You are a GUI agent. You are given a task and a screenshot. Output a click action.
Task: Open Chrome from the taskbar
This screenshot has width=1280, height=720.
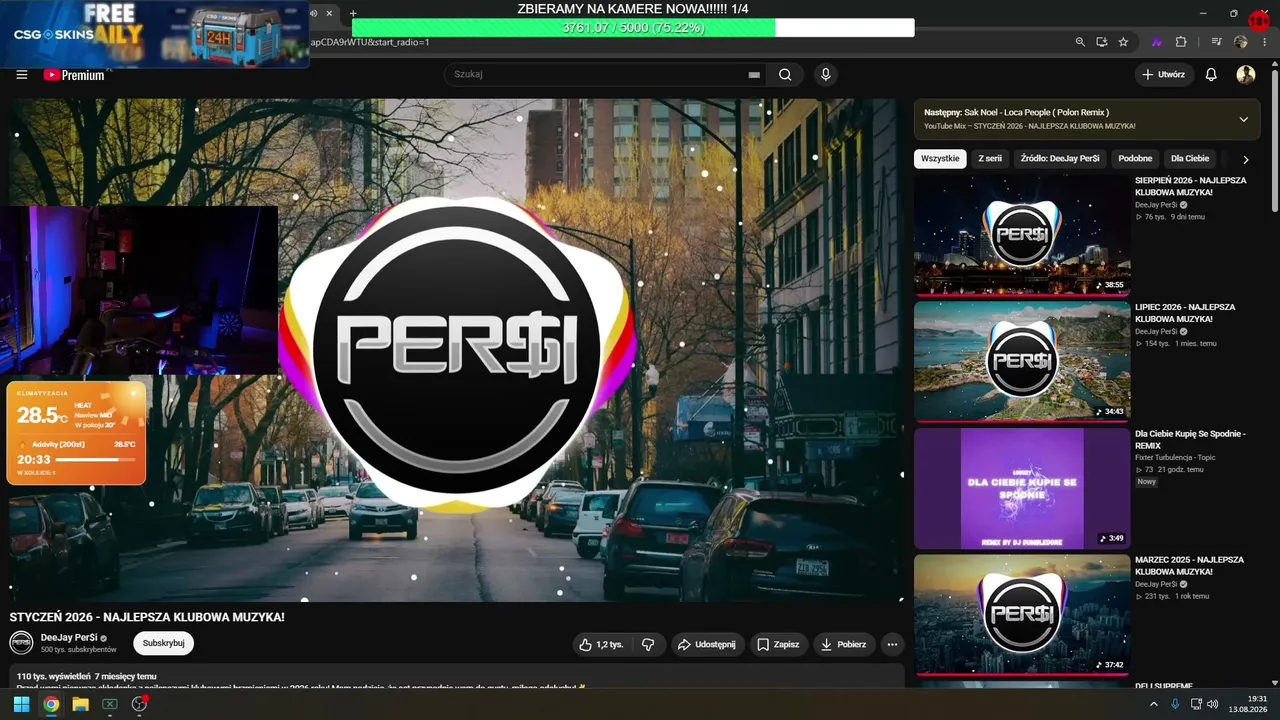(x=51, y=704)
